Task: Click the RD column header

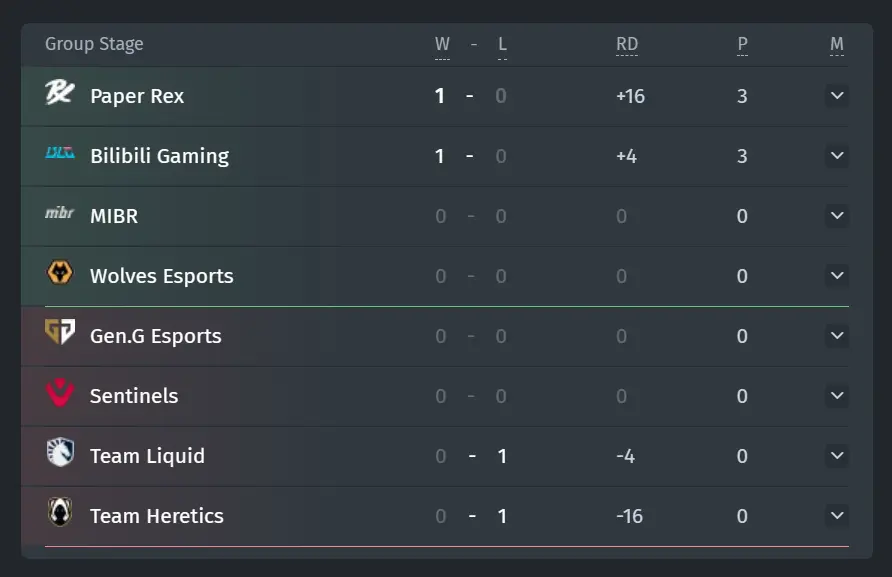Action: [627, 44]
